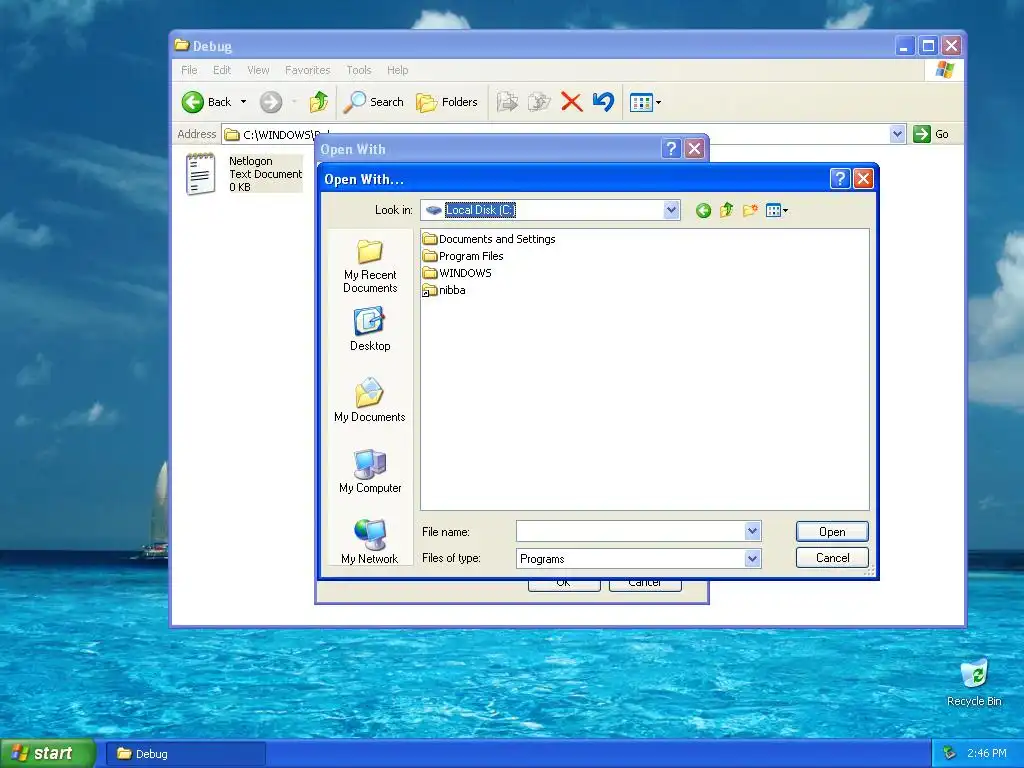This screenshot has width=1024, height=768.
Task: Click the Up folder icon in Debug toolbar
Action: (x=319, y=102)
